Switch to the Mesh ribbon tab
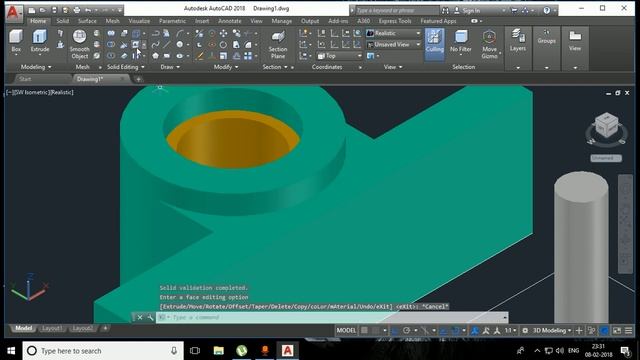 coord(112,21)
